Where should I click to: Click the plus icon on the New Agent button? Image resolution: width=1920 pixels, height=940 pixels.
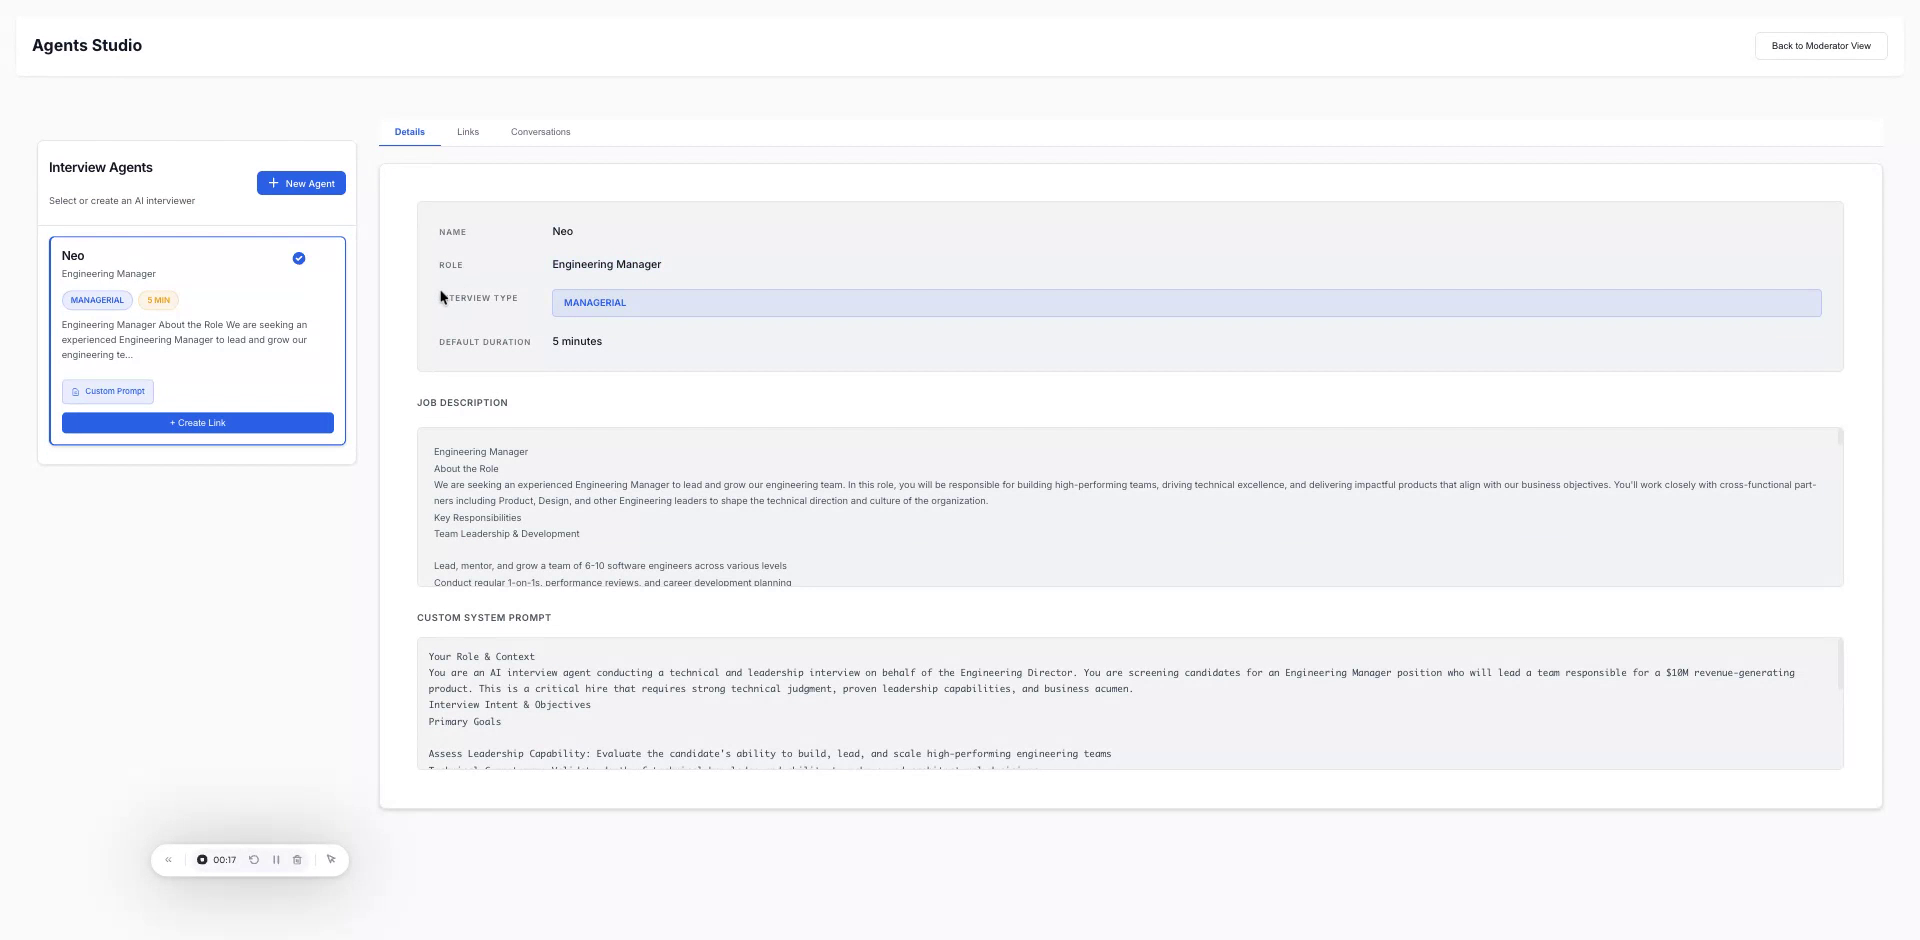[273, 183]
